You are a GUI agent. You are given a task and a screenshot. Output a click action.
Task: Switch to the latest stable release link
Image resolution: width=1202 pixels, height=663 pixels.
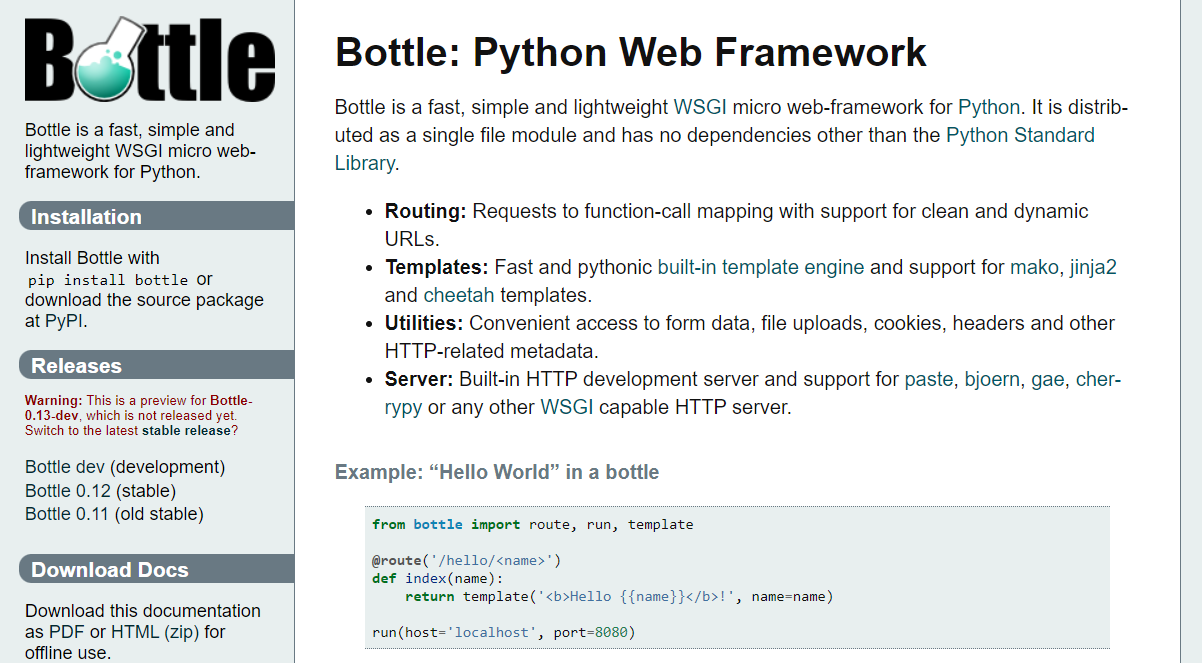click(x=186, y=431)
